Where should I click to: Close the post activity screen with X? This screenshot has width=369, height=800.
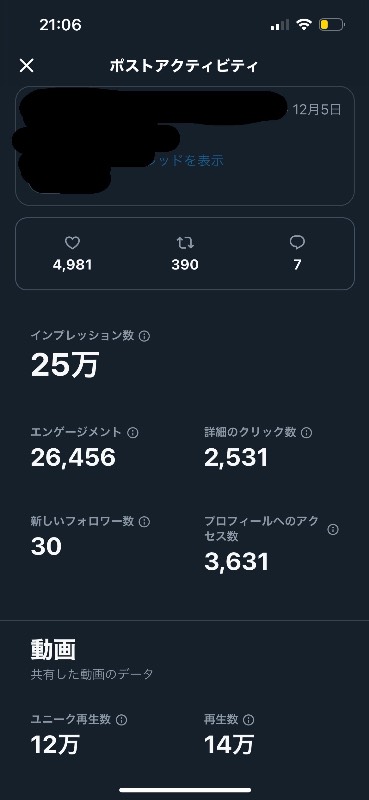27,65
